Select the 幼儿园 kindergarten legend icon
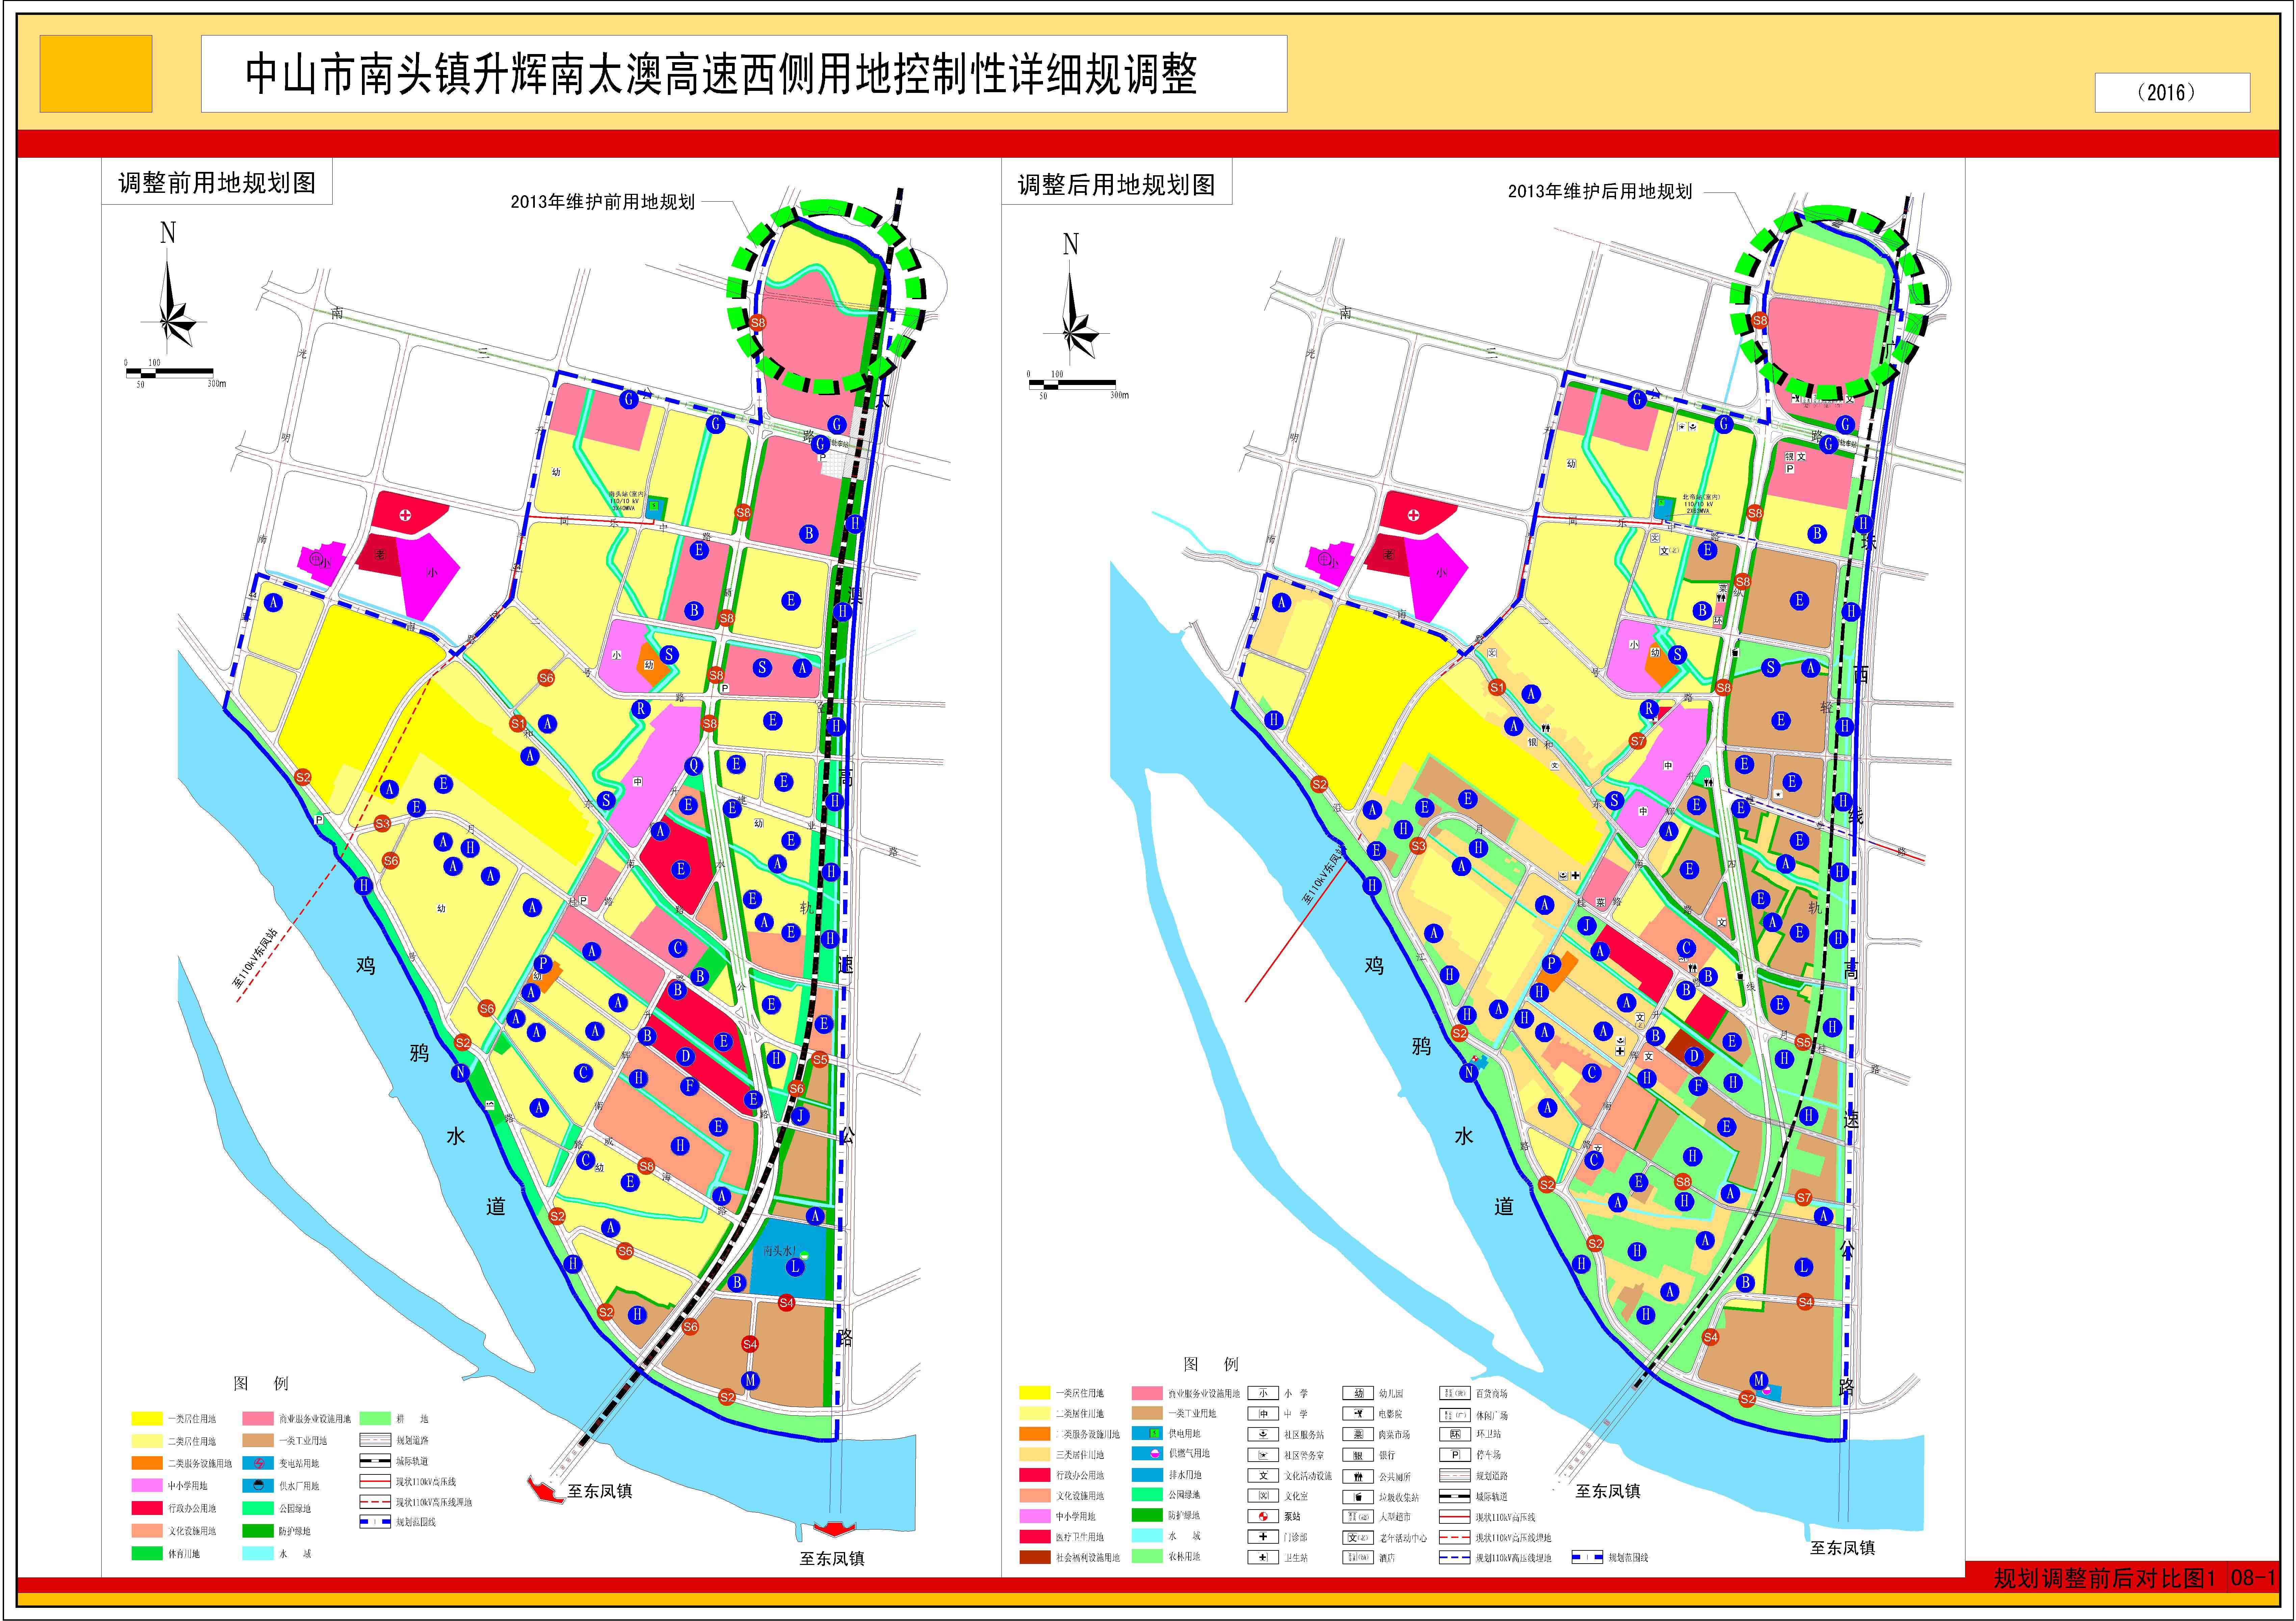2296x1621 pixels. click(x=1358, y=1393)
